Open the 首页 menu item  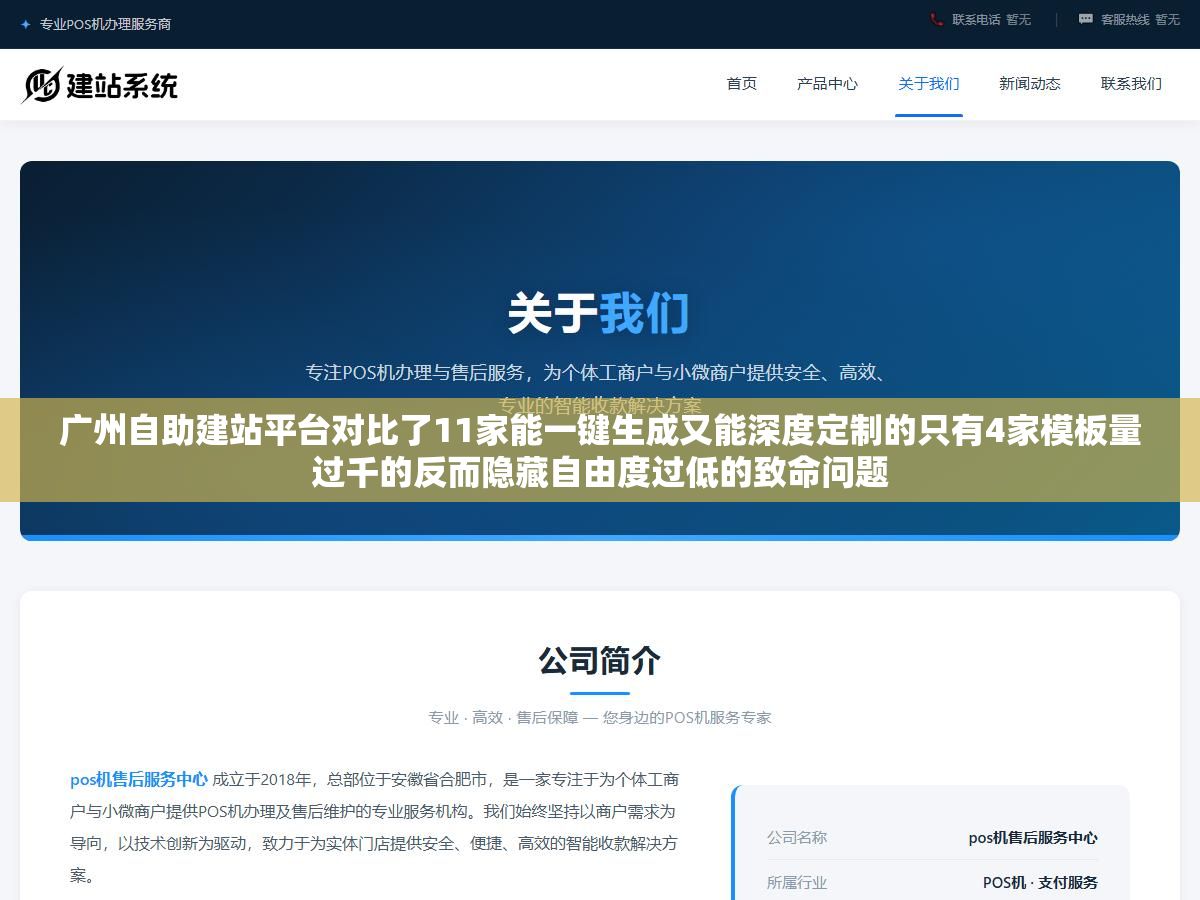pos(742,84)
